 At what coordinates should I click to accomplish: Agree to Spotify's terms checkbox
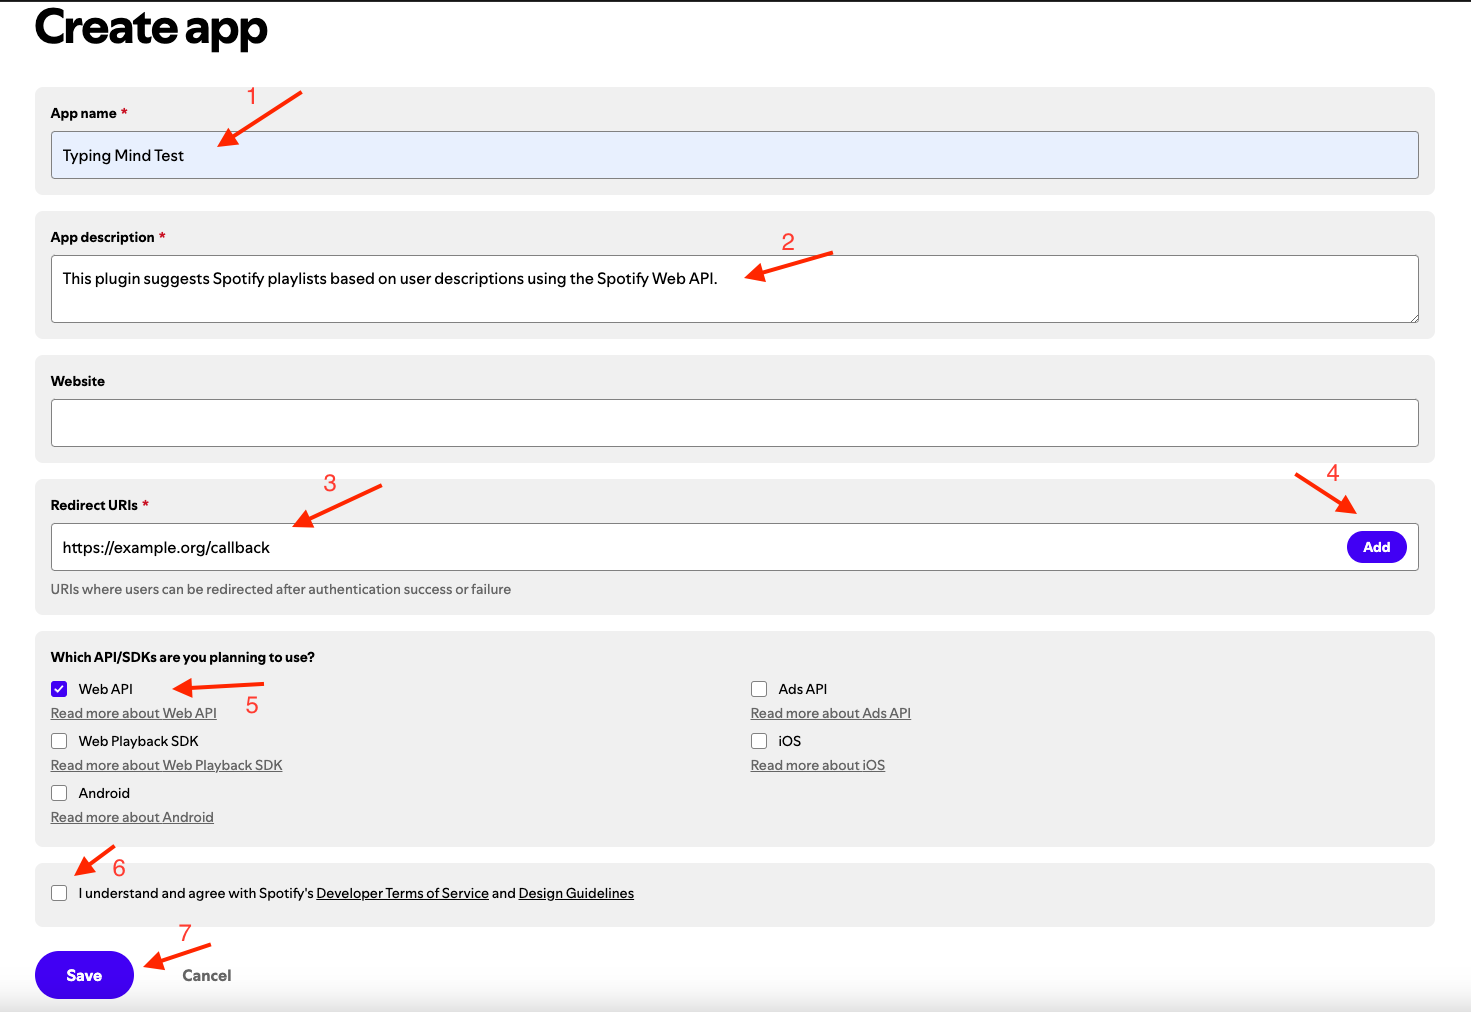pyautogui.click(x=59, y=893)
